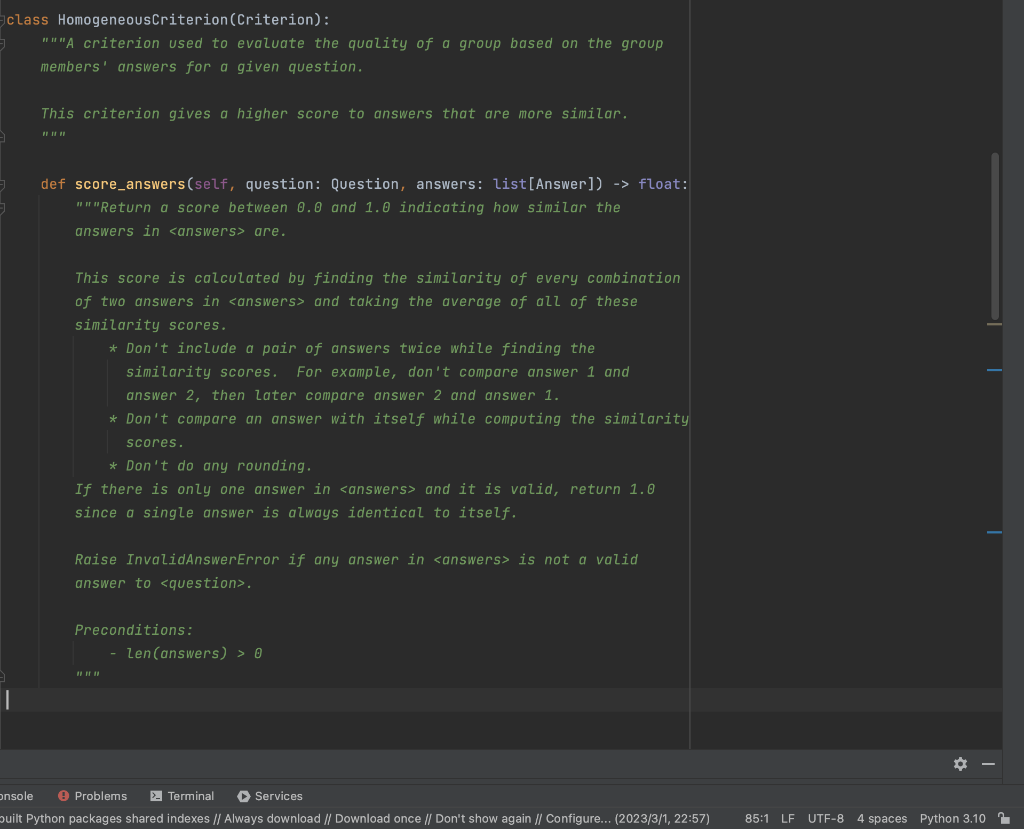This screenshot has height=829, width=1024.
Task: Collapse the score_answers method via its gutter arrow
Action: click(x=4, y=184)
